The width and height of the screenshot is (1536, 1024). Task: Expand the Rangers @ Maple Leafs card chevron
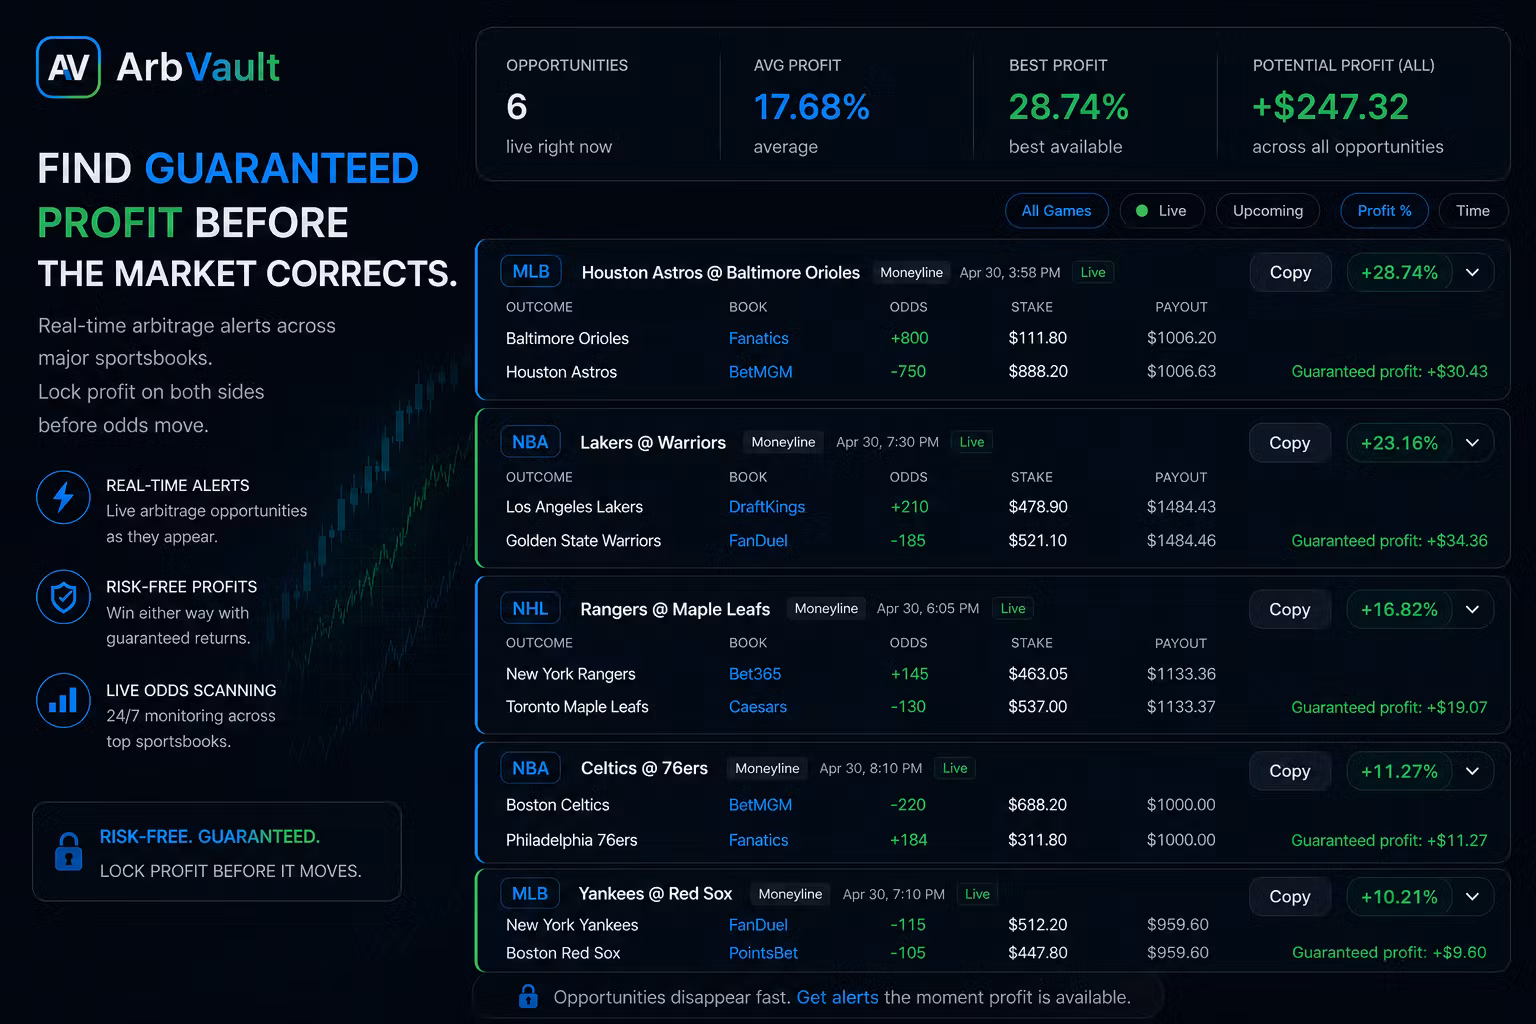click(x=1472, y=609)
